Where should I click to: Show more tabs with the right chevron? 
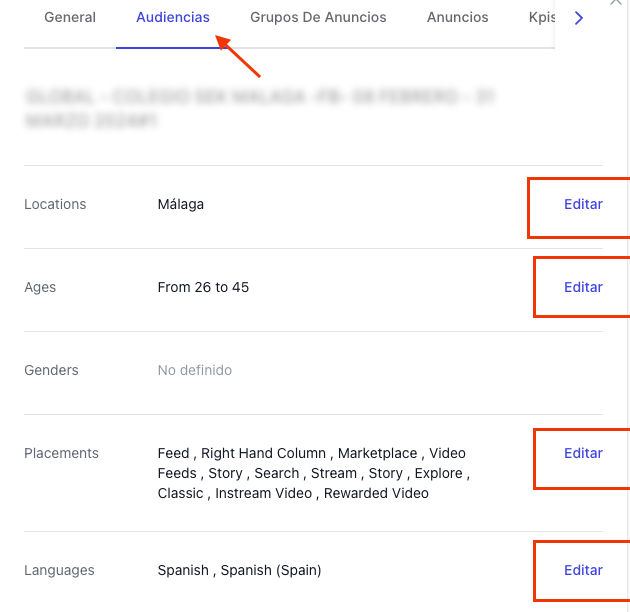click(x=579, y=18)
